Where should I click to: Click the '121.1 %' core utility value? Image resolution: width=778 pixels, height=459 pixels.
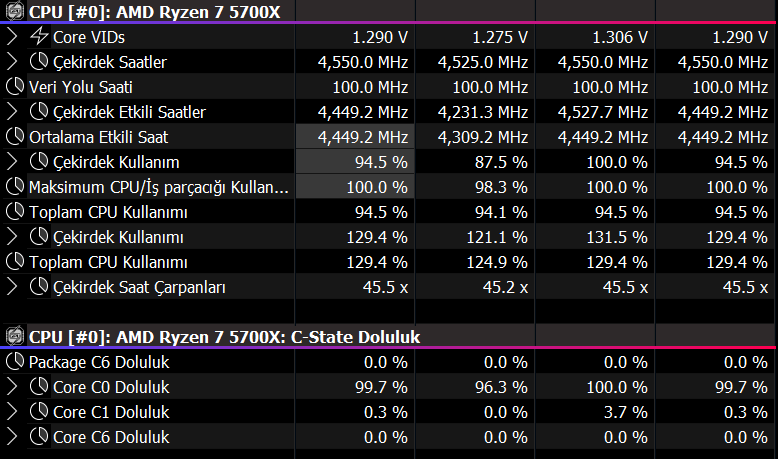[x=497, y=237]
